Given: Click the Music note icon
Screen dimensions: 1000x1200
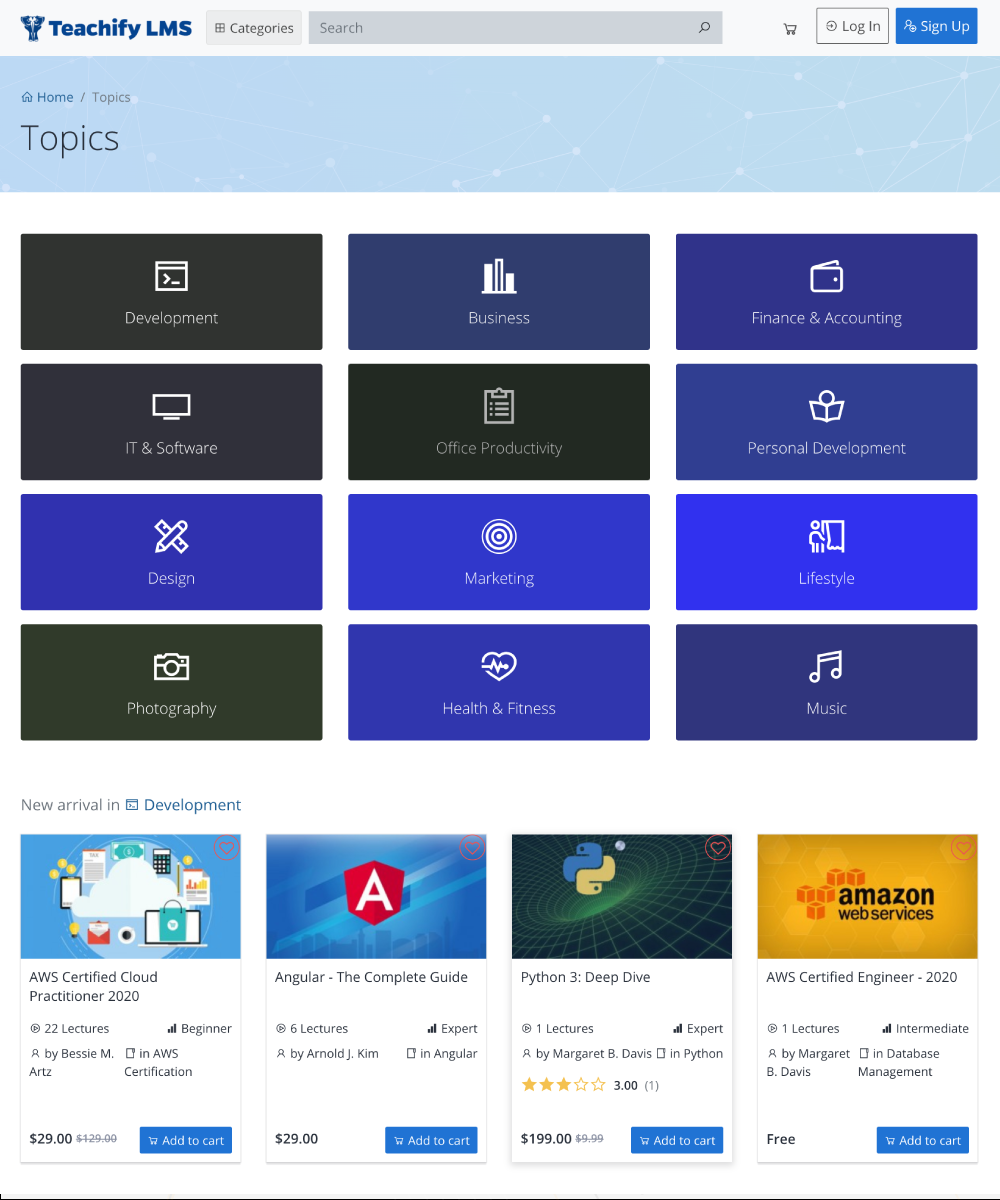Looking at the screenshot, I should (826, 666).
